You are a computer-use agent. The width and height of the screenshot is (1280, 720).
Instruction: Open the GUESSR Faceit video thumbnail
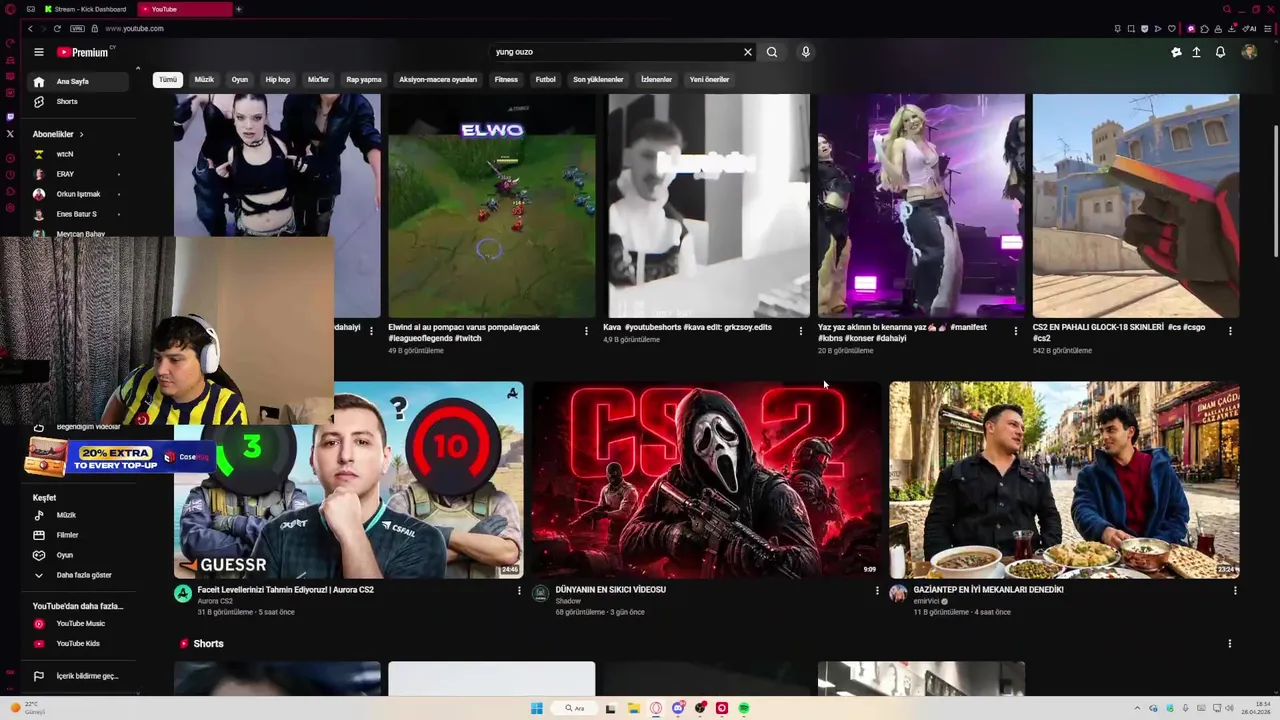(x=349, y=480)
